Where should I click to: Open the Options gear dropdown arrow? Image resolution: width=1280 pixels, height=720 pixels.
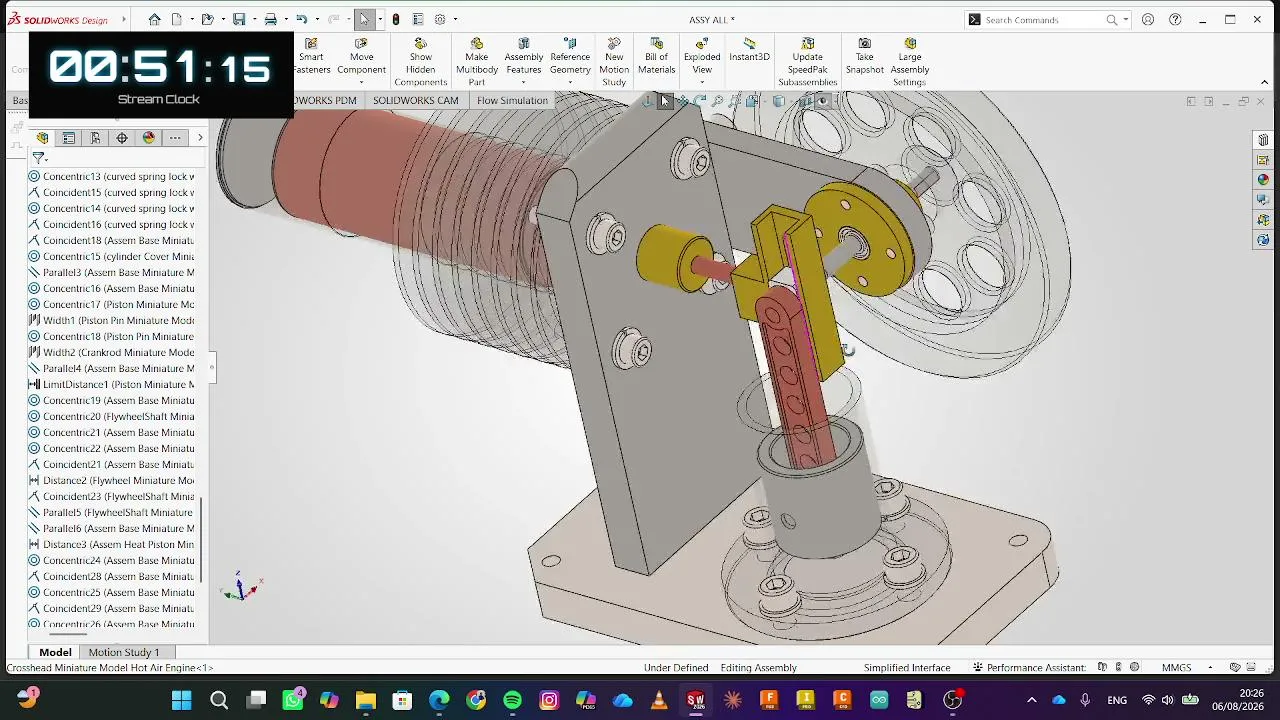(455, 19)
